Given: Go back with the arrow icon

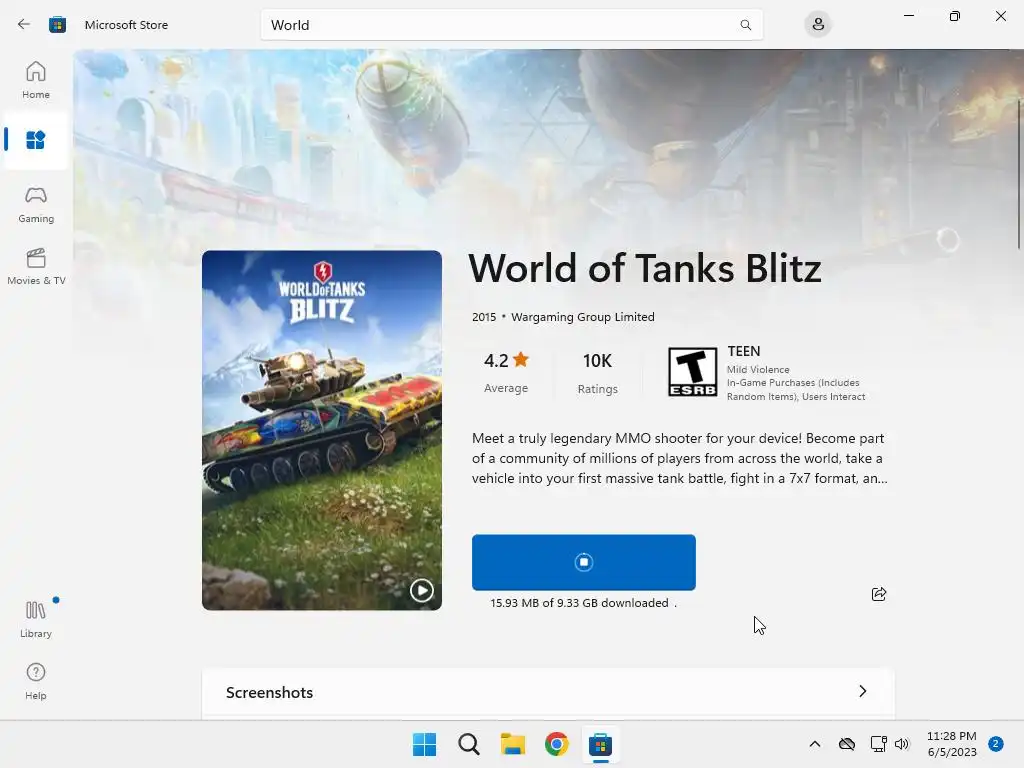Looking at the screenshot, I should [24, 24].
